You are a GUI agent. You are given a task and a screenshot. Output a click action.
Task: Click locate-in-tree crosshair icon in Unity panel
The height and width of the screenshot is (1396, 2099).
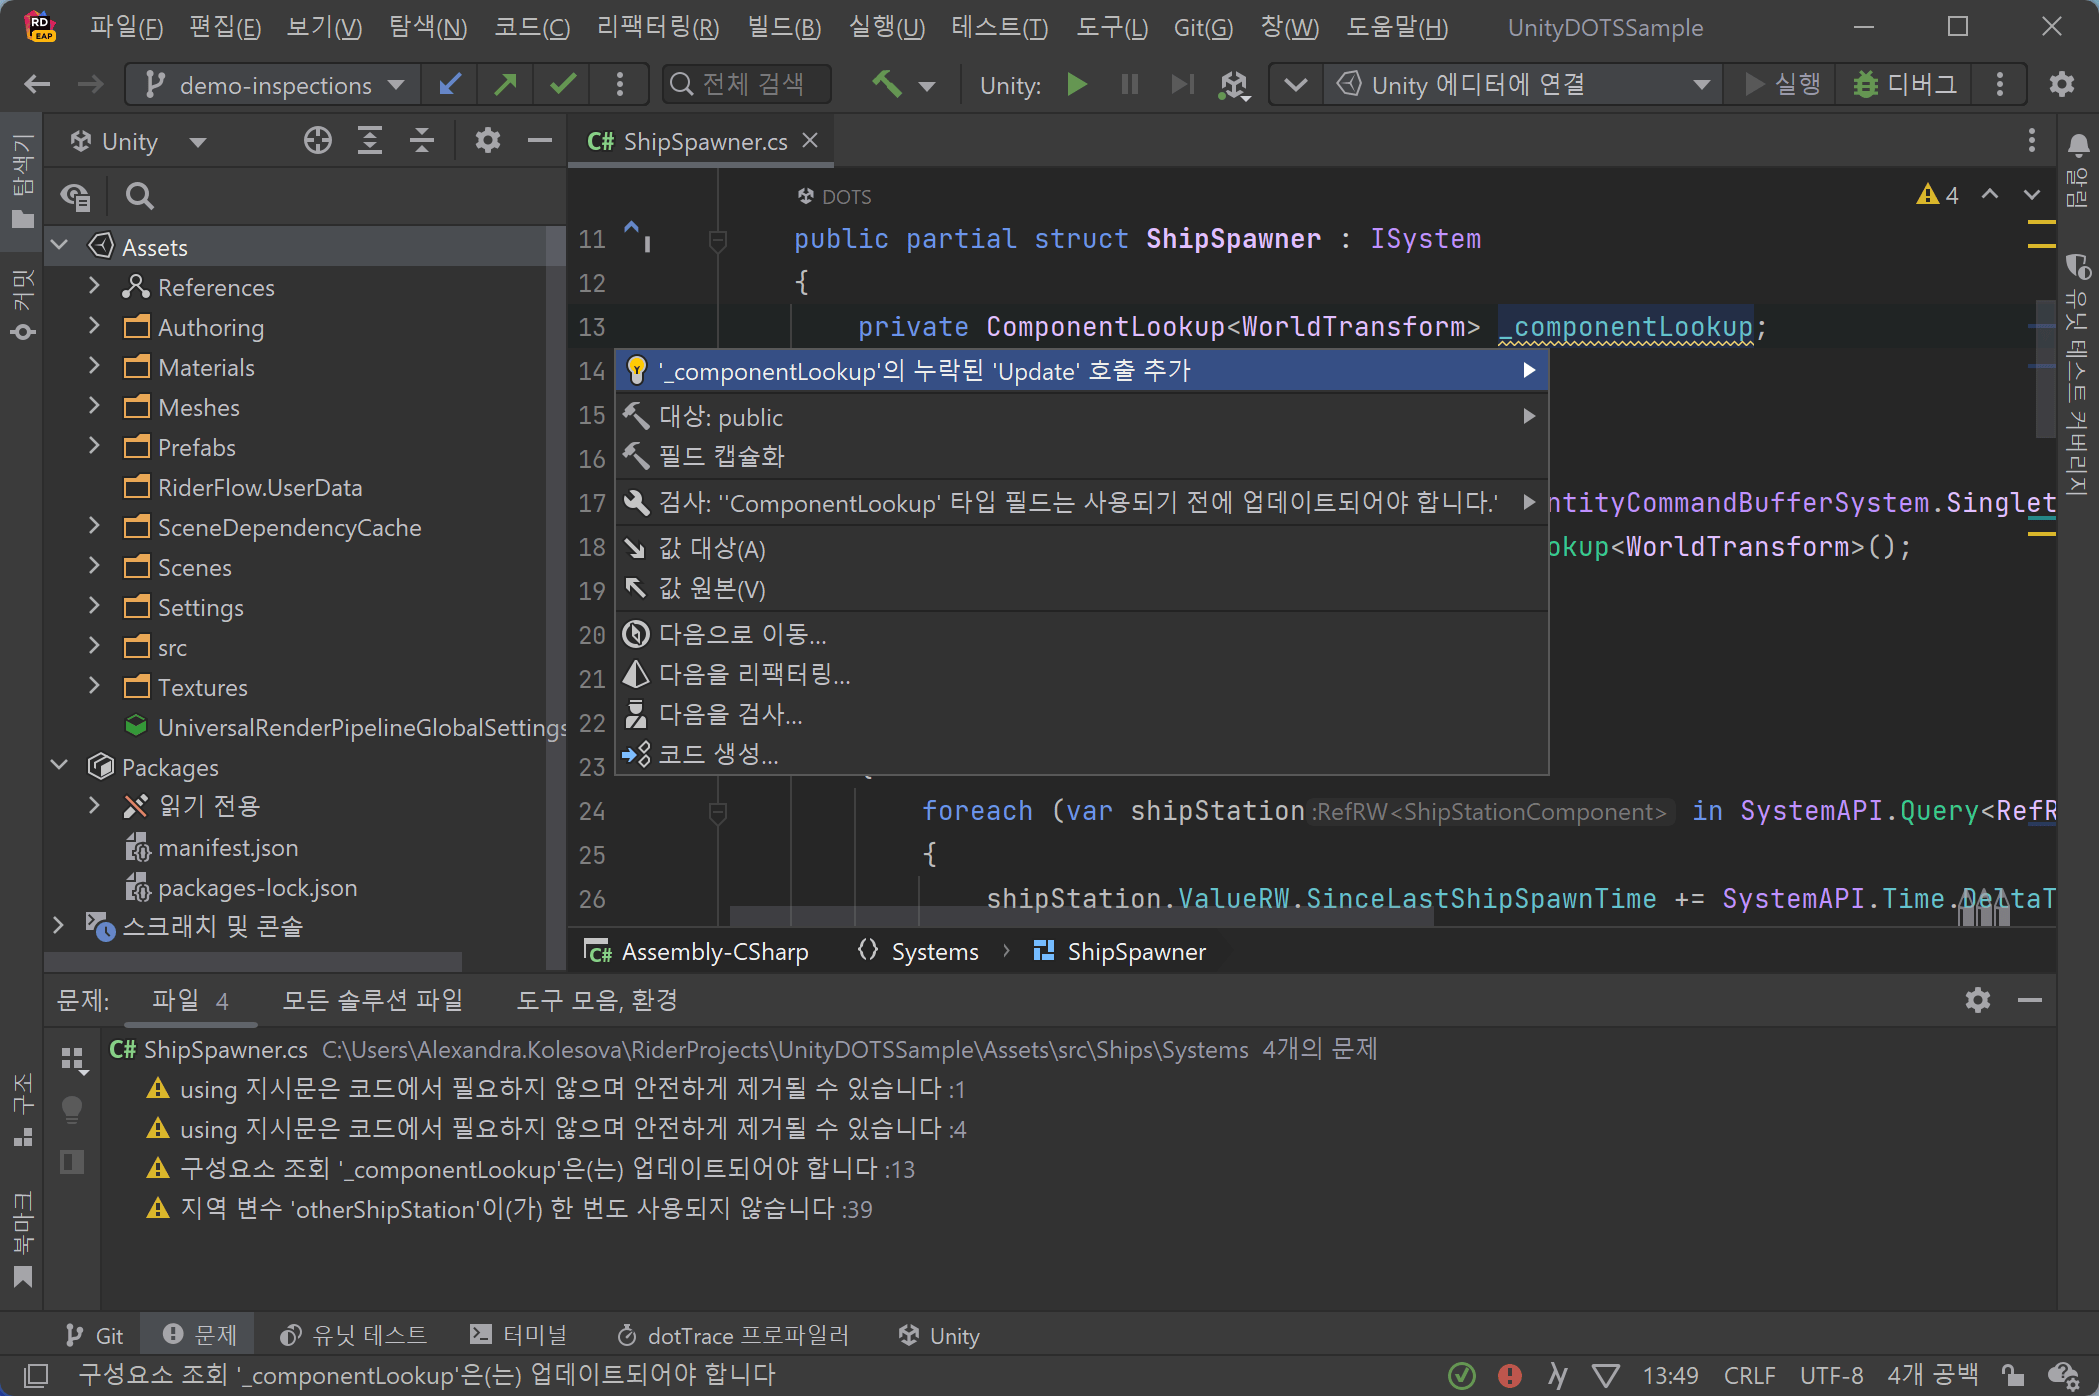317,141
